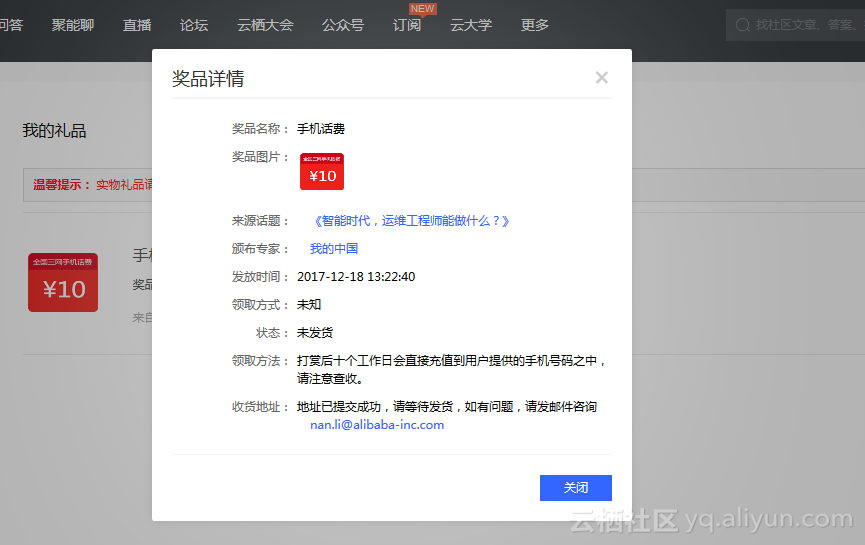865x545 pixels.
Task: Open the 论坛 nav item
Action: (194, 25)
